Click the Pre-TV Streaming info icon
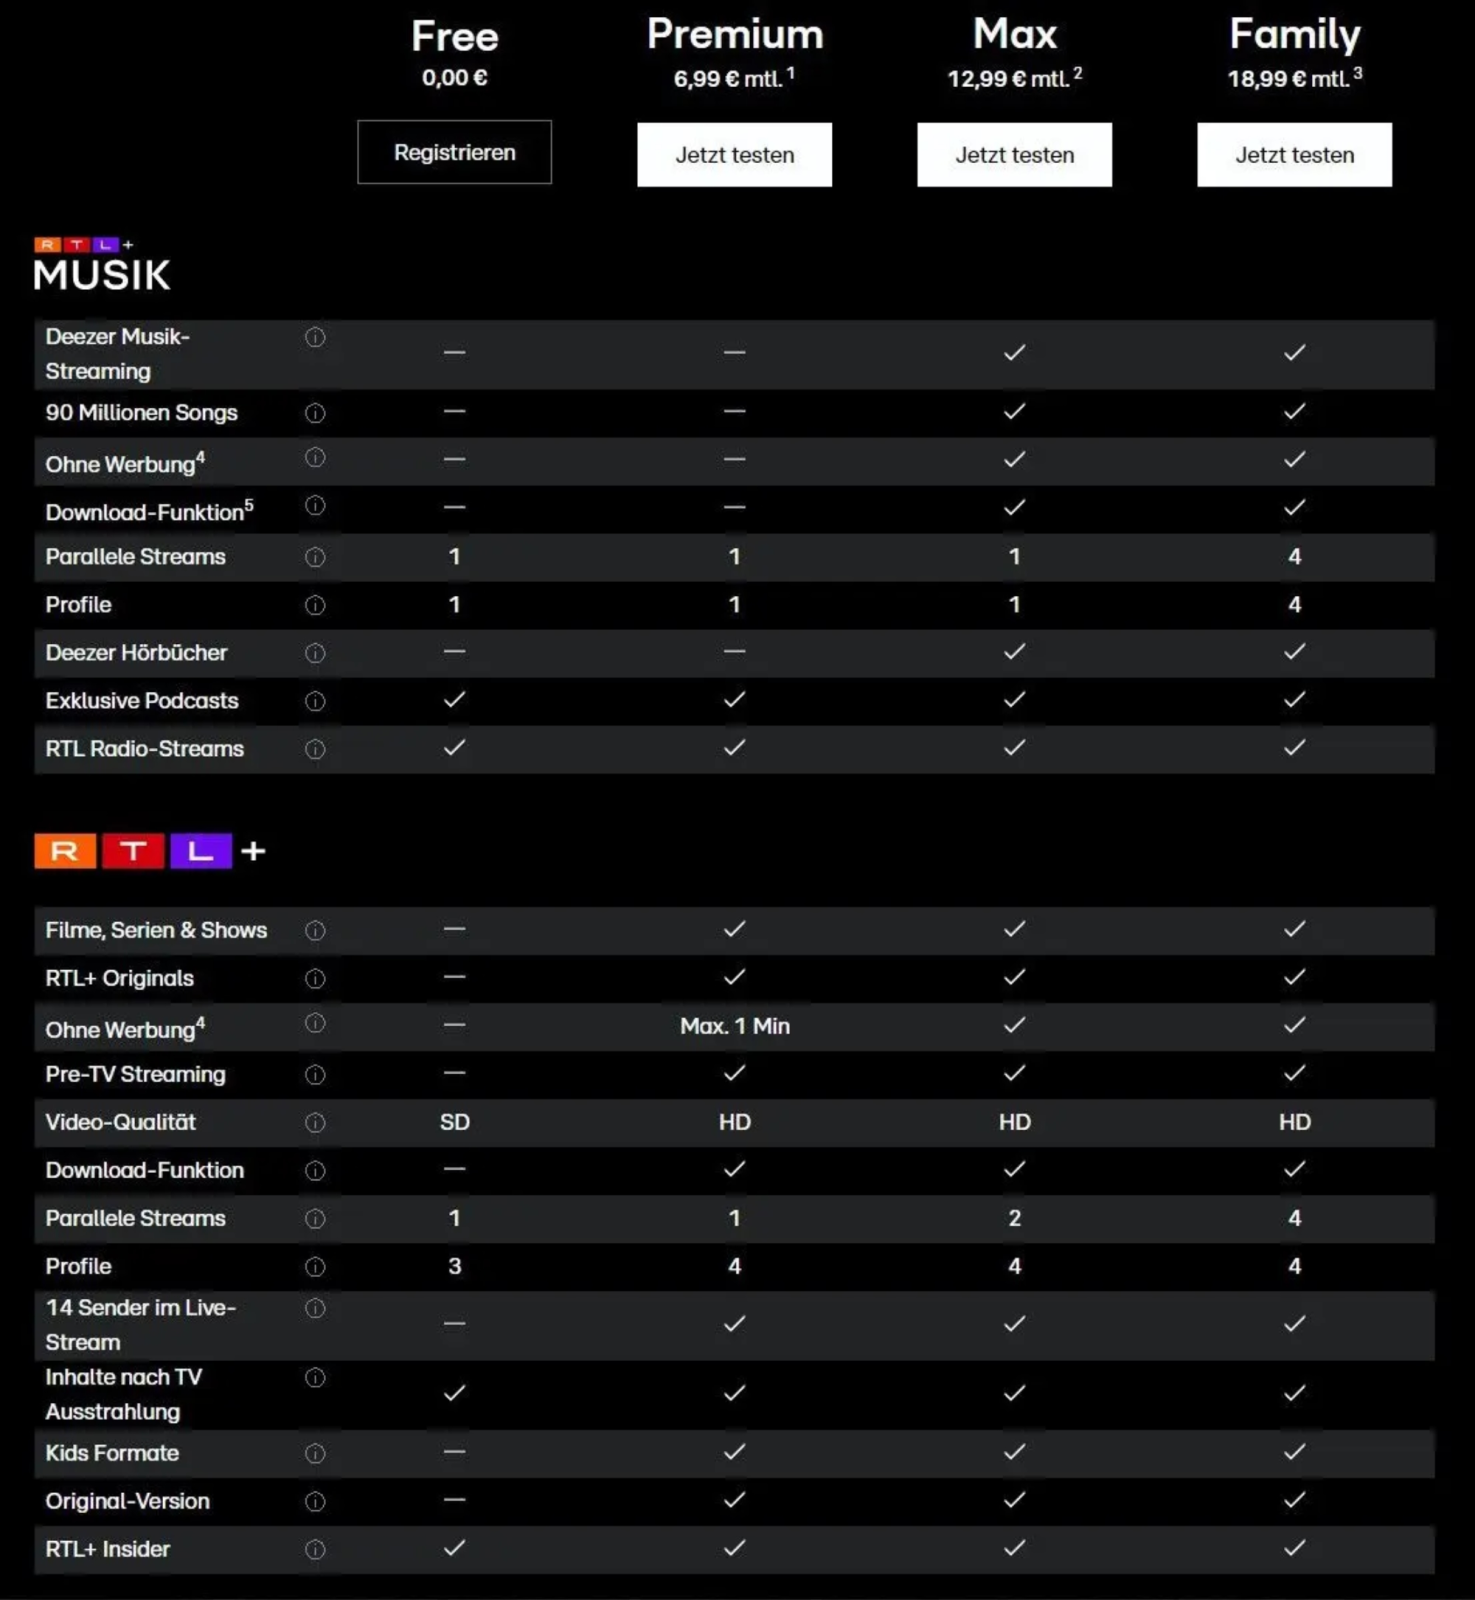Viewport: 1475px width, 1600px height. tap(315, 1075)
